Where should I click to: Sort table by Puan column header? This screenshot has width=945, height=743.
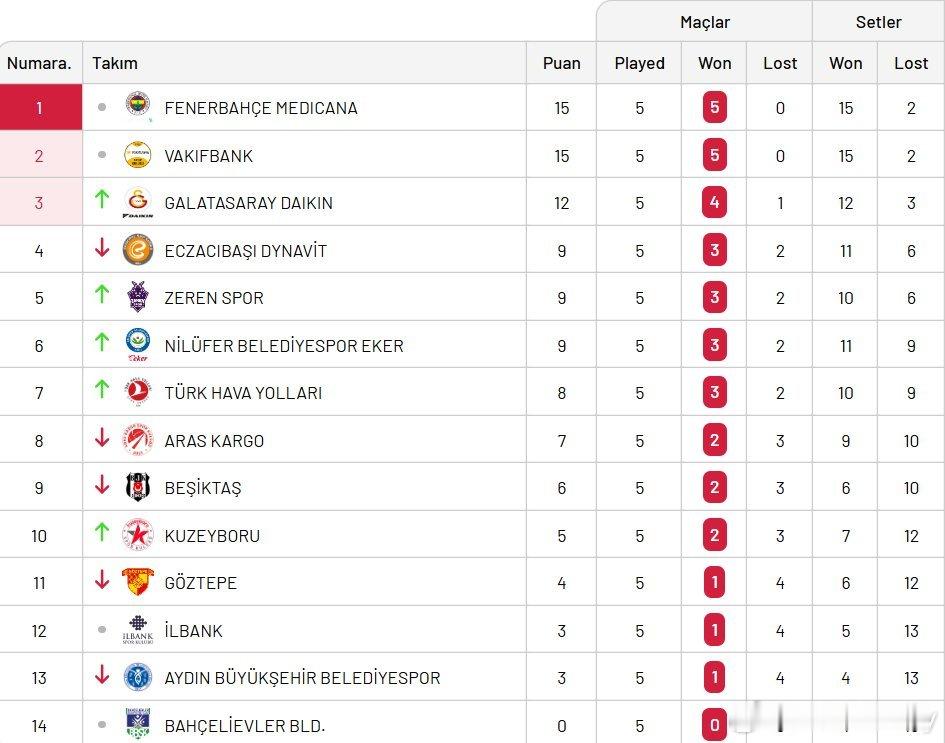[561, 63]
